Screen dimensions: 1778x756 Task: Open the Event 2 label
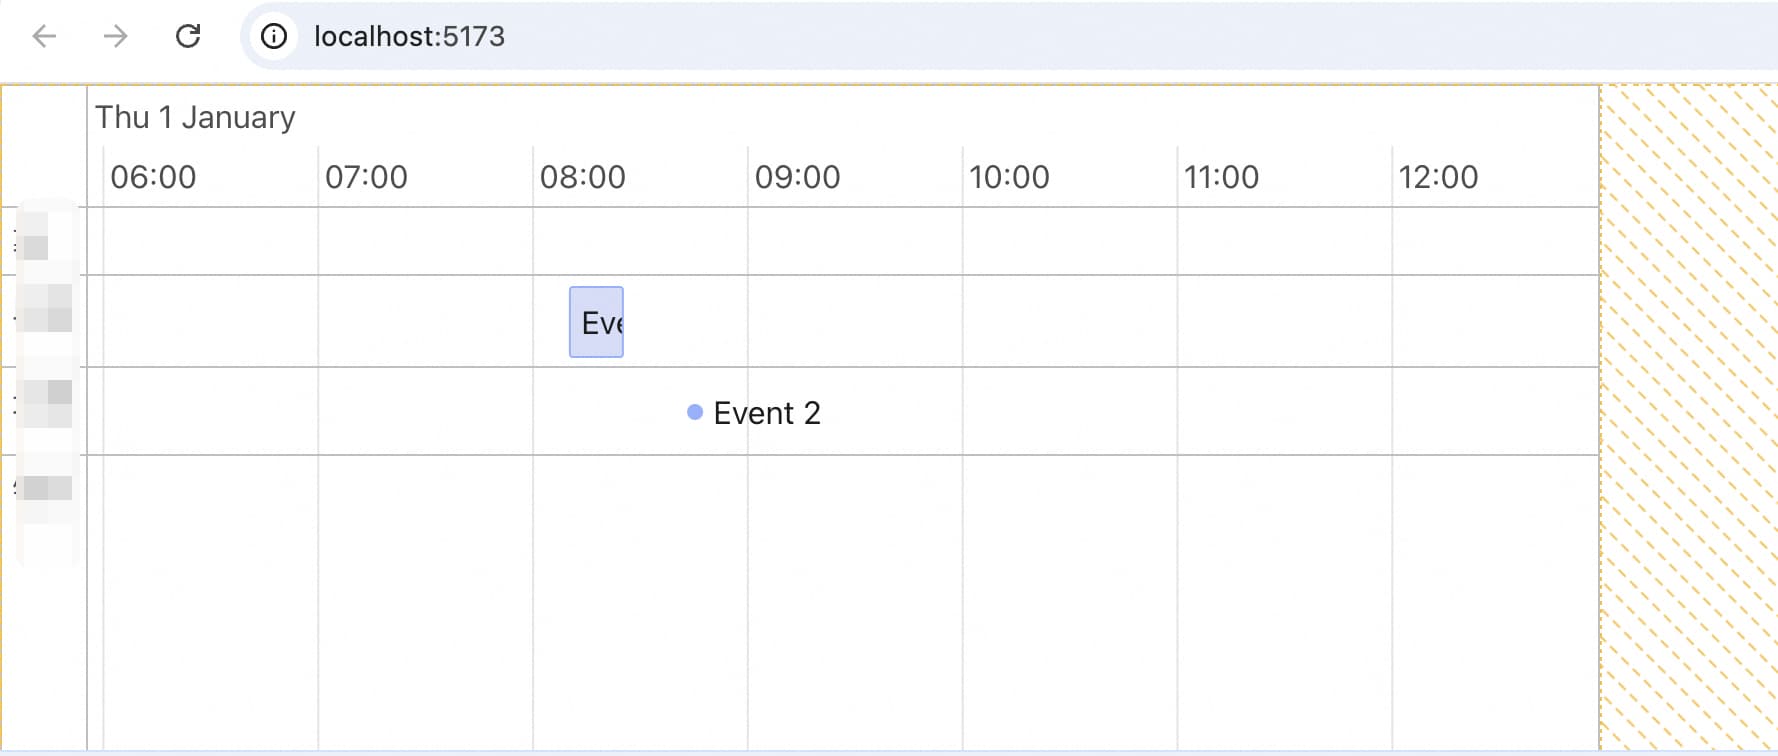(767, 413)
